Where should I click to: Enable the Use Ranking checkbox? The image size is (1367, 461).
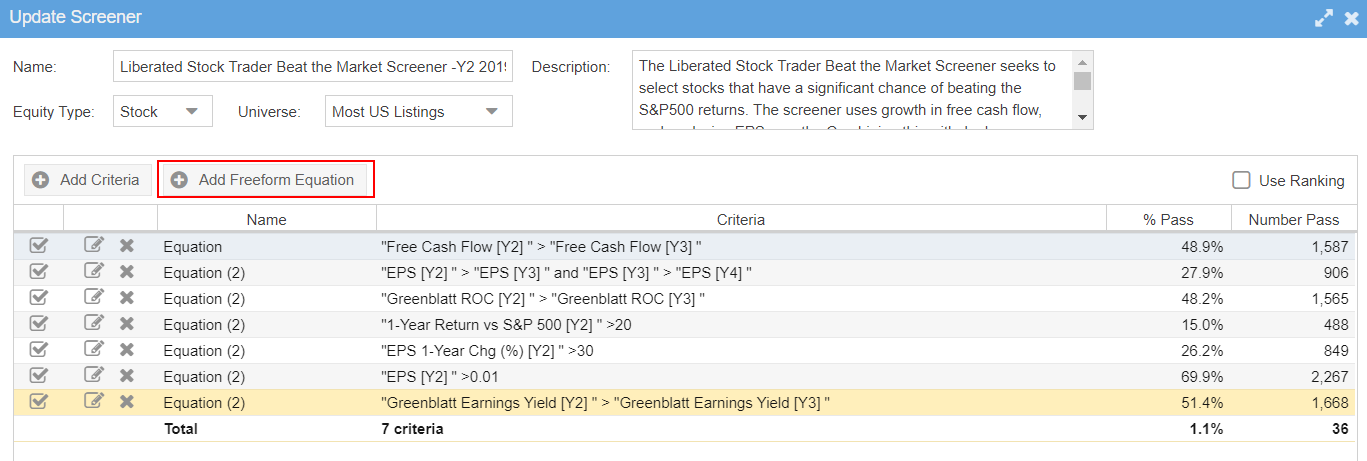pos(1241,180)
